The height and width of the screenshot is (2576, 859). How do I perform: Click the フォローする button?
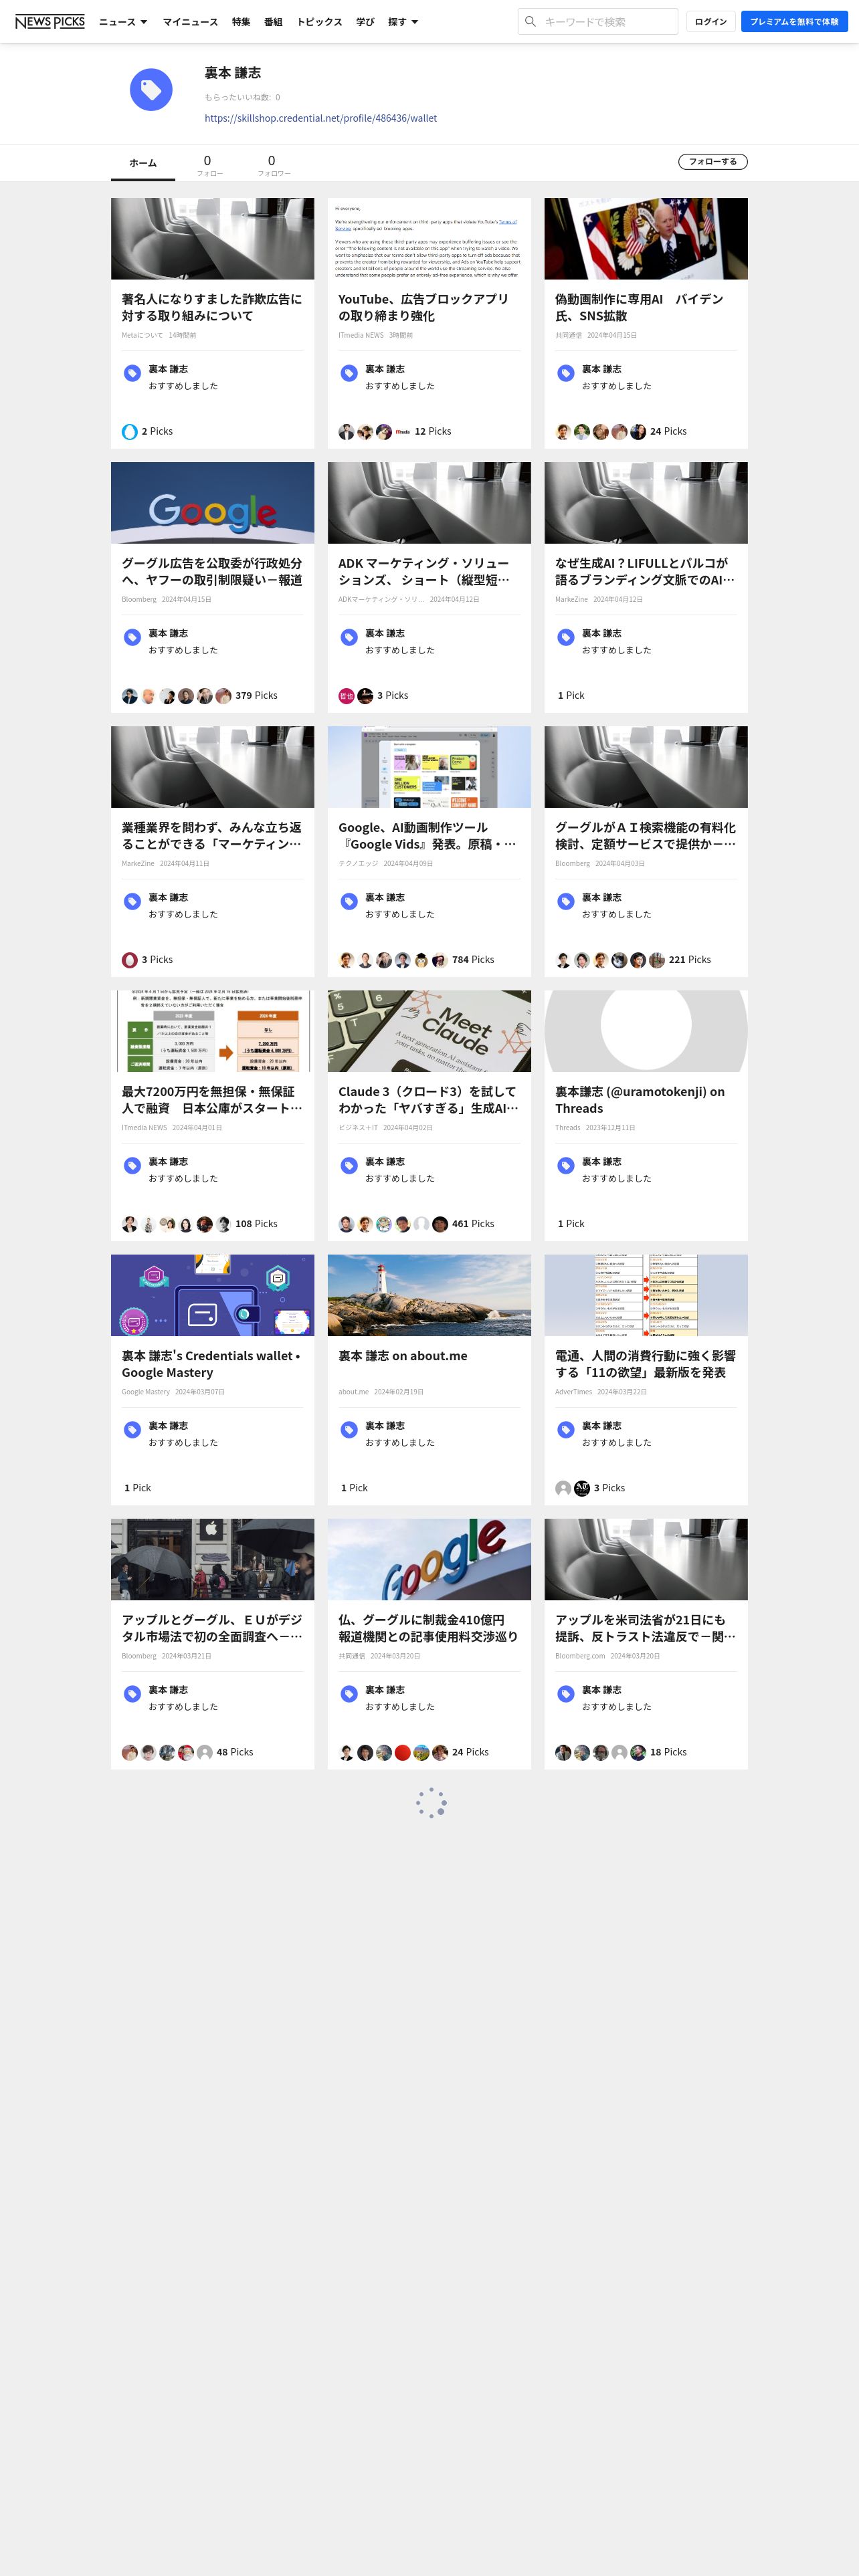[x=713, y=162]
